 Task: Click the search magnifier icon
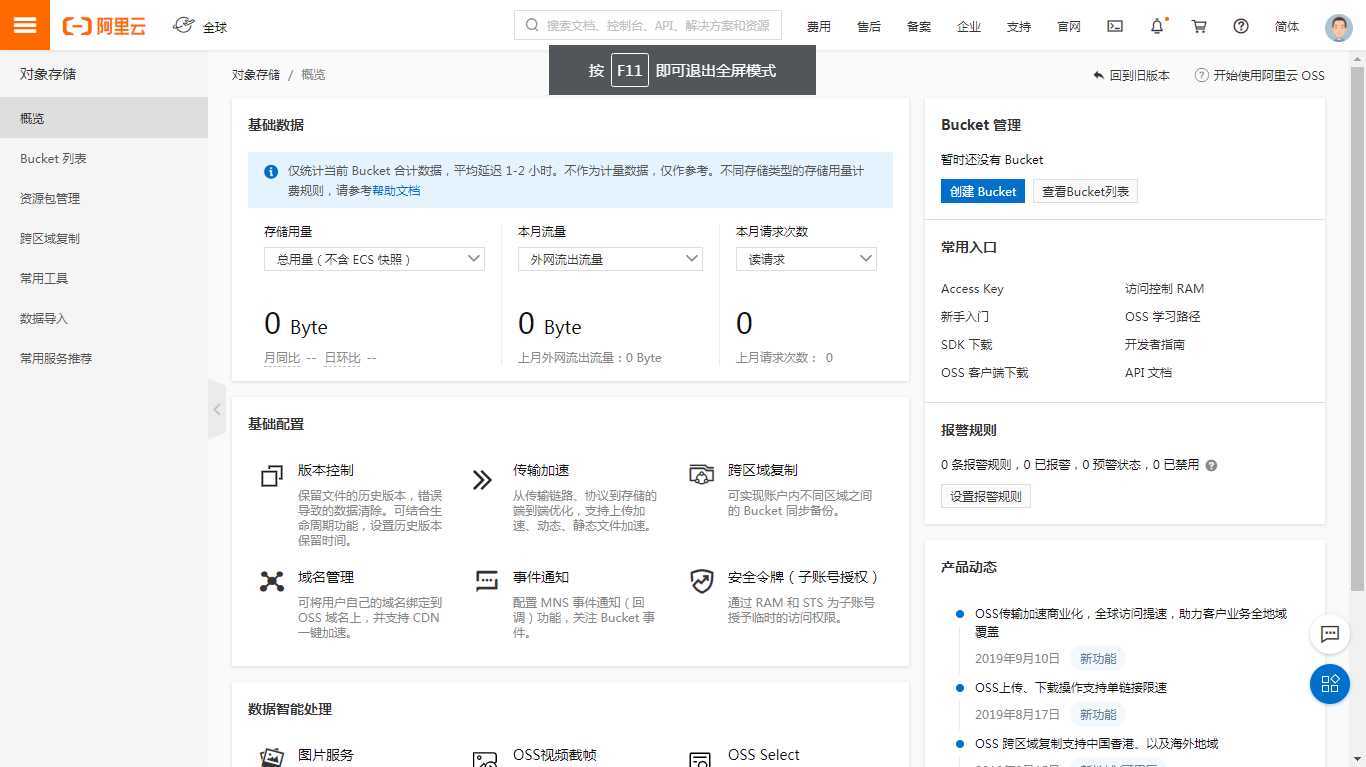[531, 25]
